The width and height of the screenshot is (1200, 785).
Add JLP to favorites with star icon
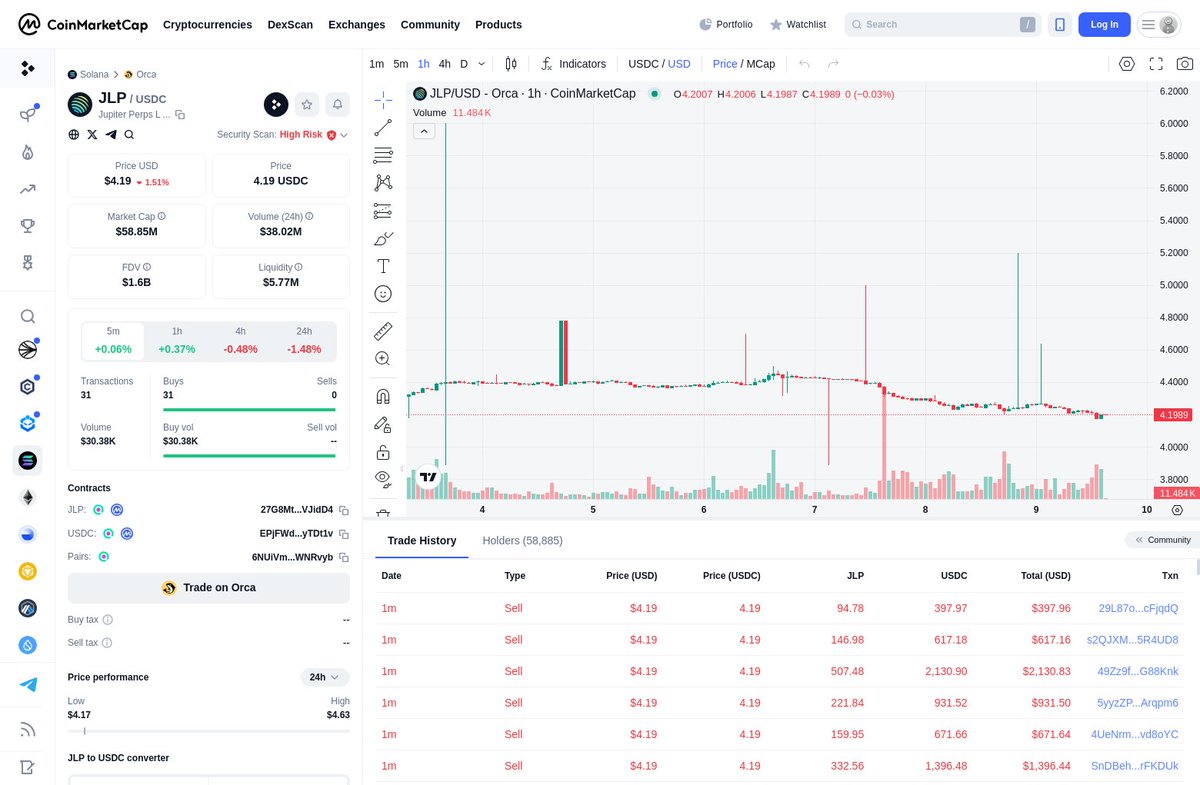307,104
